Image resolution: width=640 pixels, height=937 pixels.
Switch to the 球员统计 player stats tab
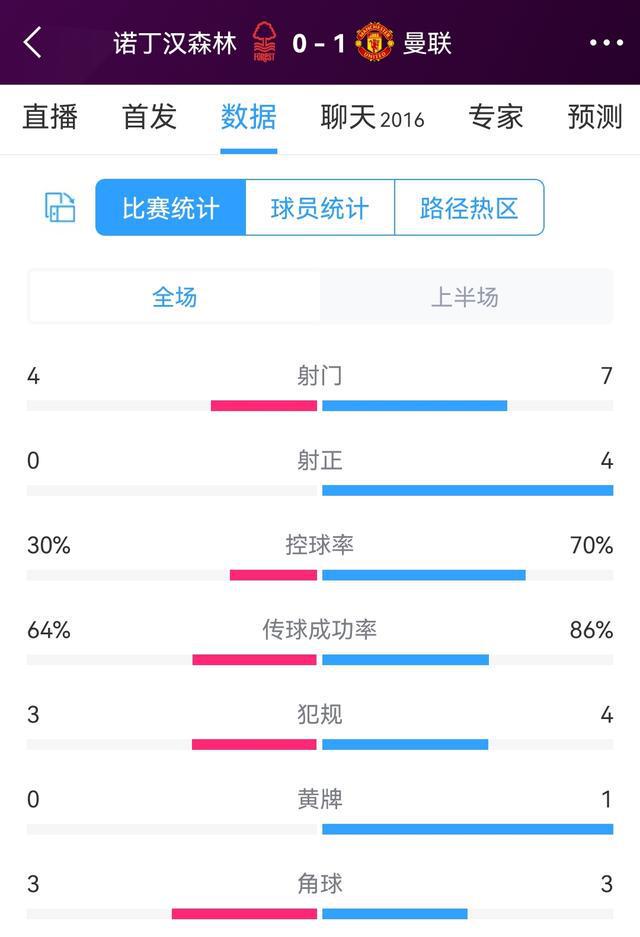318,207
